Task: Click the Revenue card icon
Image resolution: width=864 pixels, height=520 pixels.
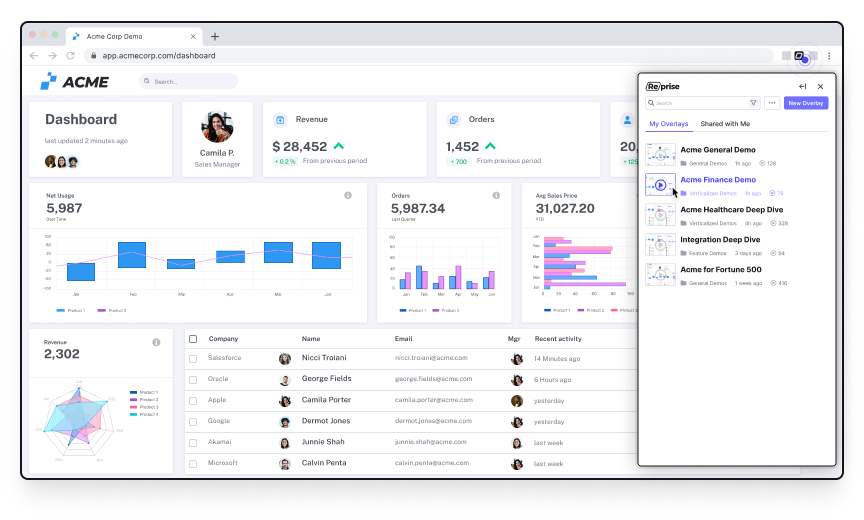Action: coord(280,120)
